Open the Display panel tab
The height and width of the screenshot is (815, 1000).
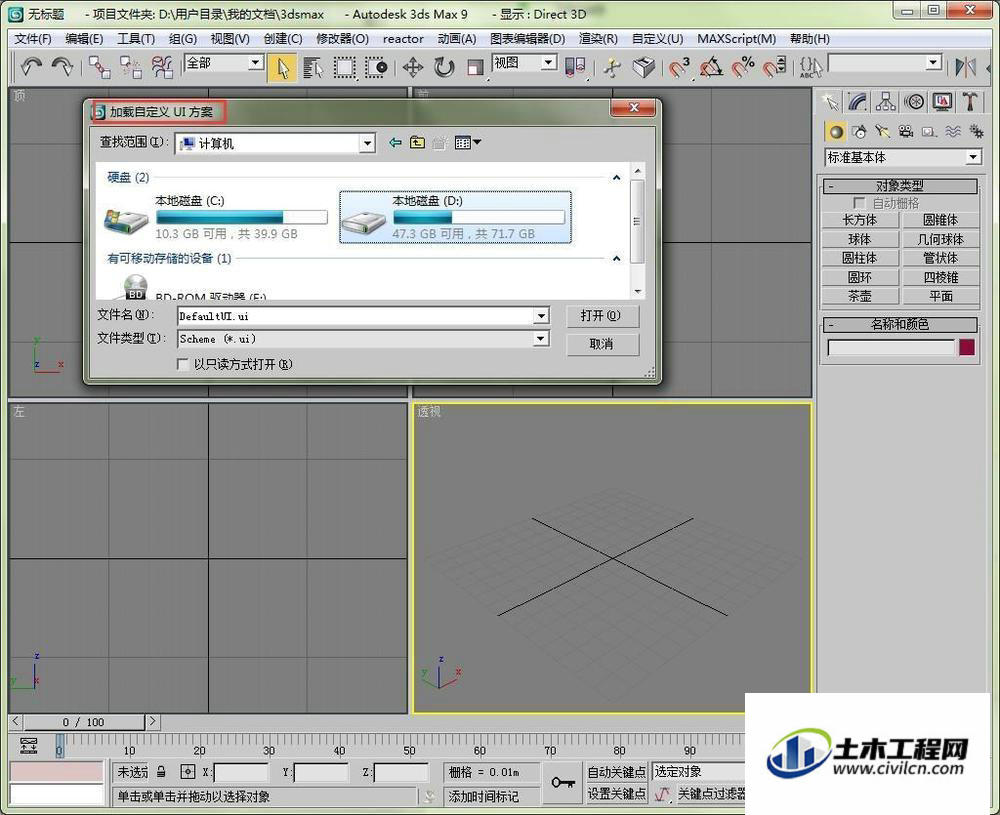coord(943,101)
